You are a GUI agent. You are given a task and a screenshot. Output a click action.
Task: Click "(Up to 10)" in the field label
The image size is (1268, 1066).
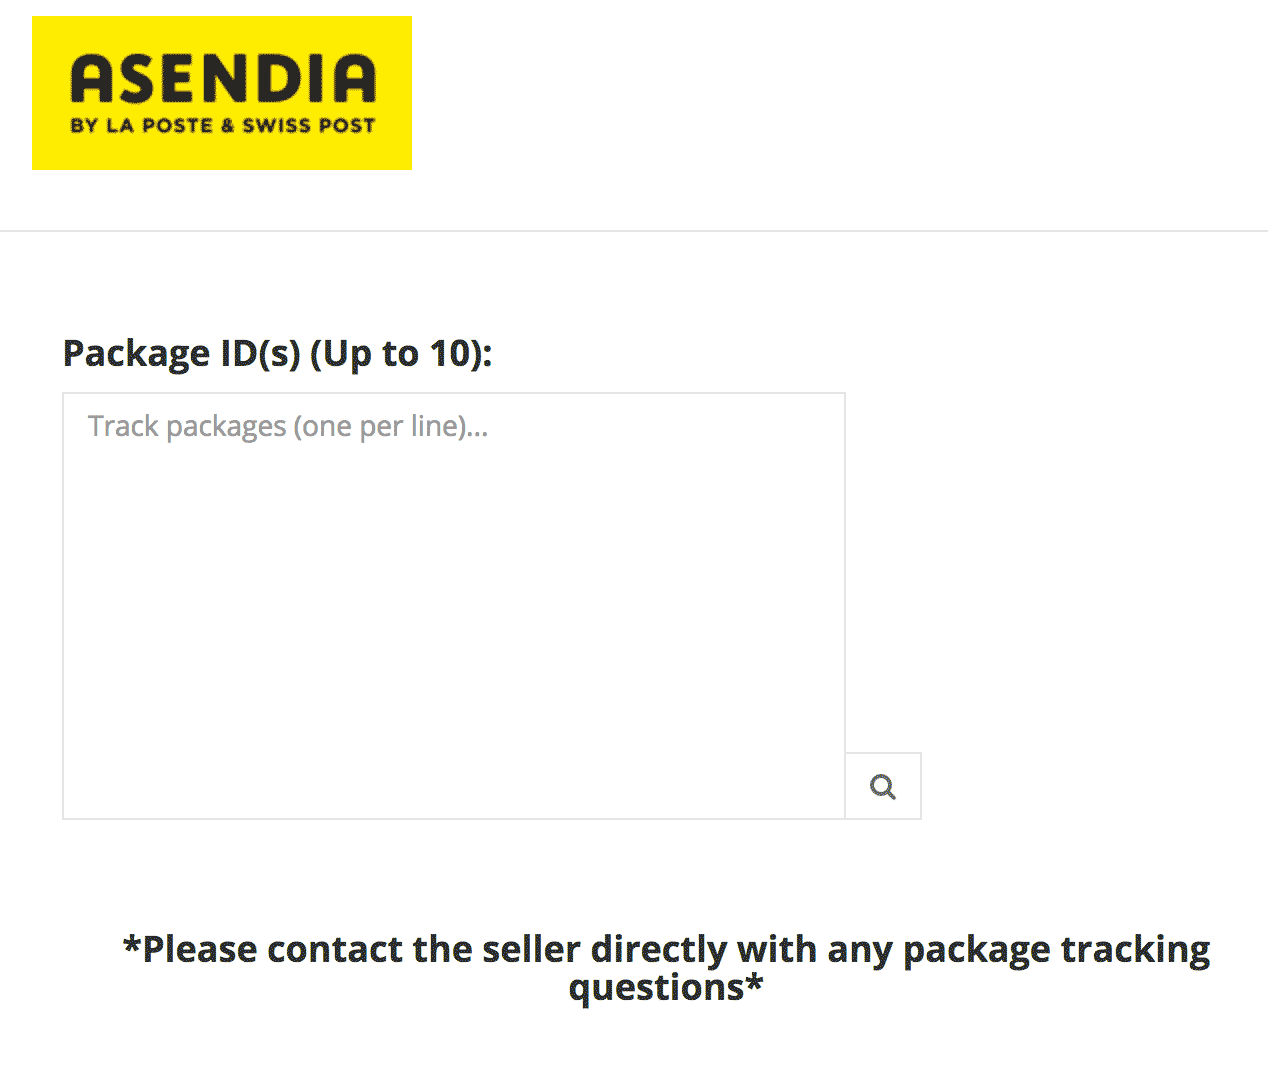pyautogui.click(x=401, y=354)
